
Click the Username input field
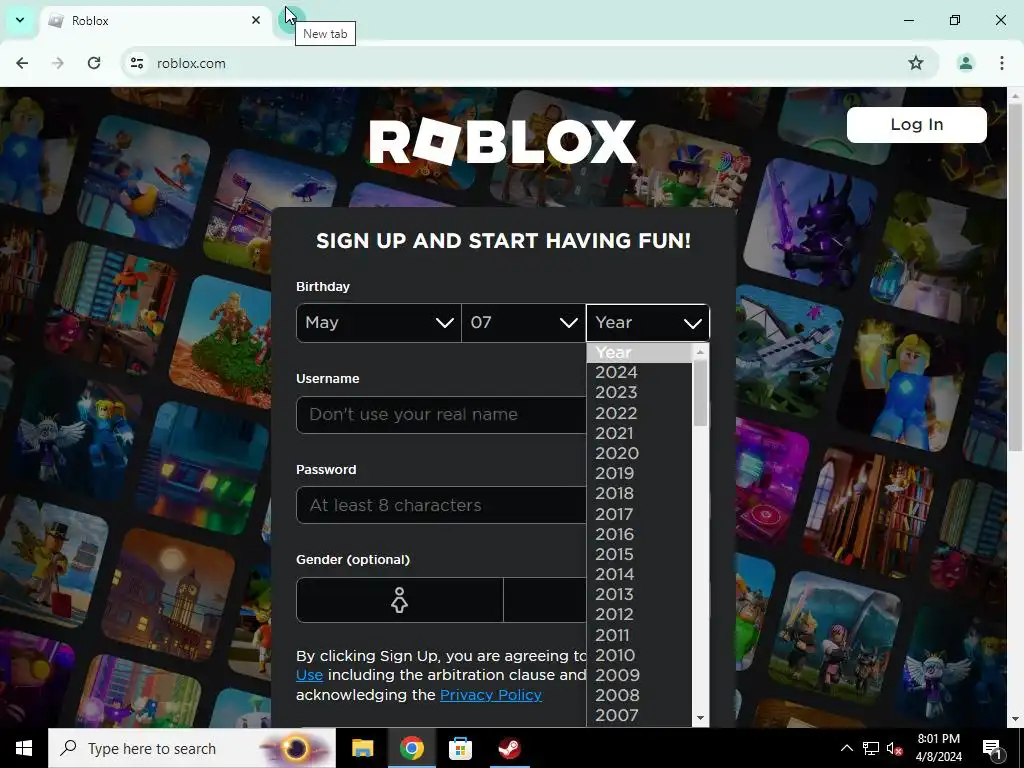441,415
